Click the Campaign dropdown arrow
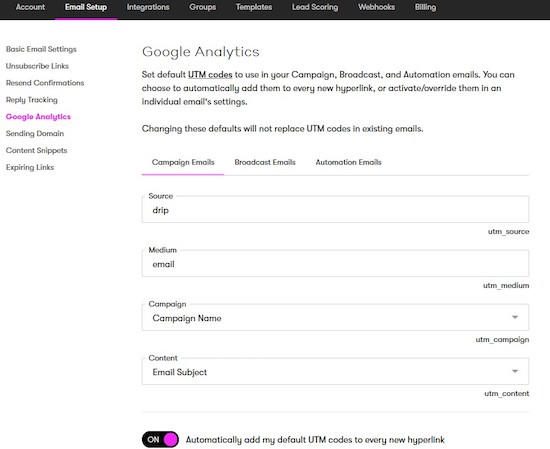Screen dimensions: 550x449 [515, 317]
